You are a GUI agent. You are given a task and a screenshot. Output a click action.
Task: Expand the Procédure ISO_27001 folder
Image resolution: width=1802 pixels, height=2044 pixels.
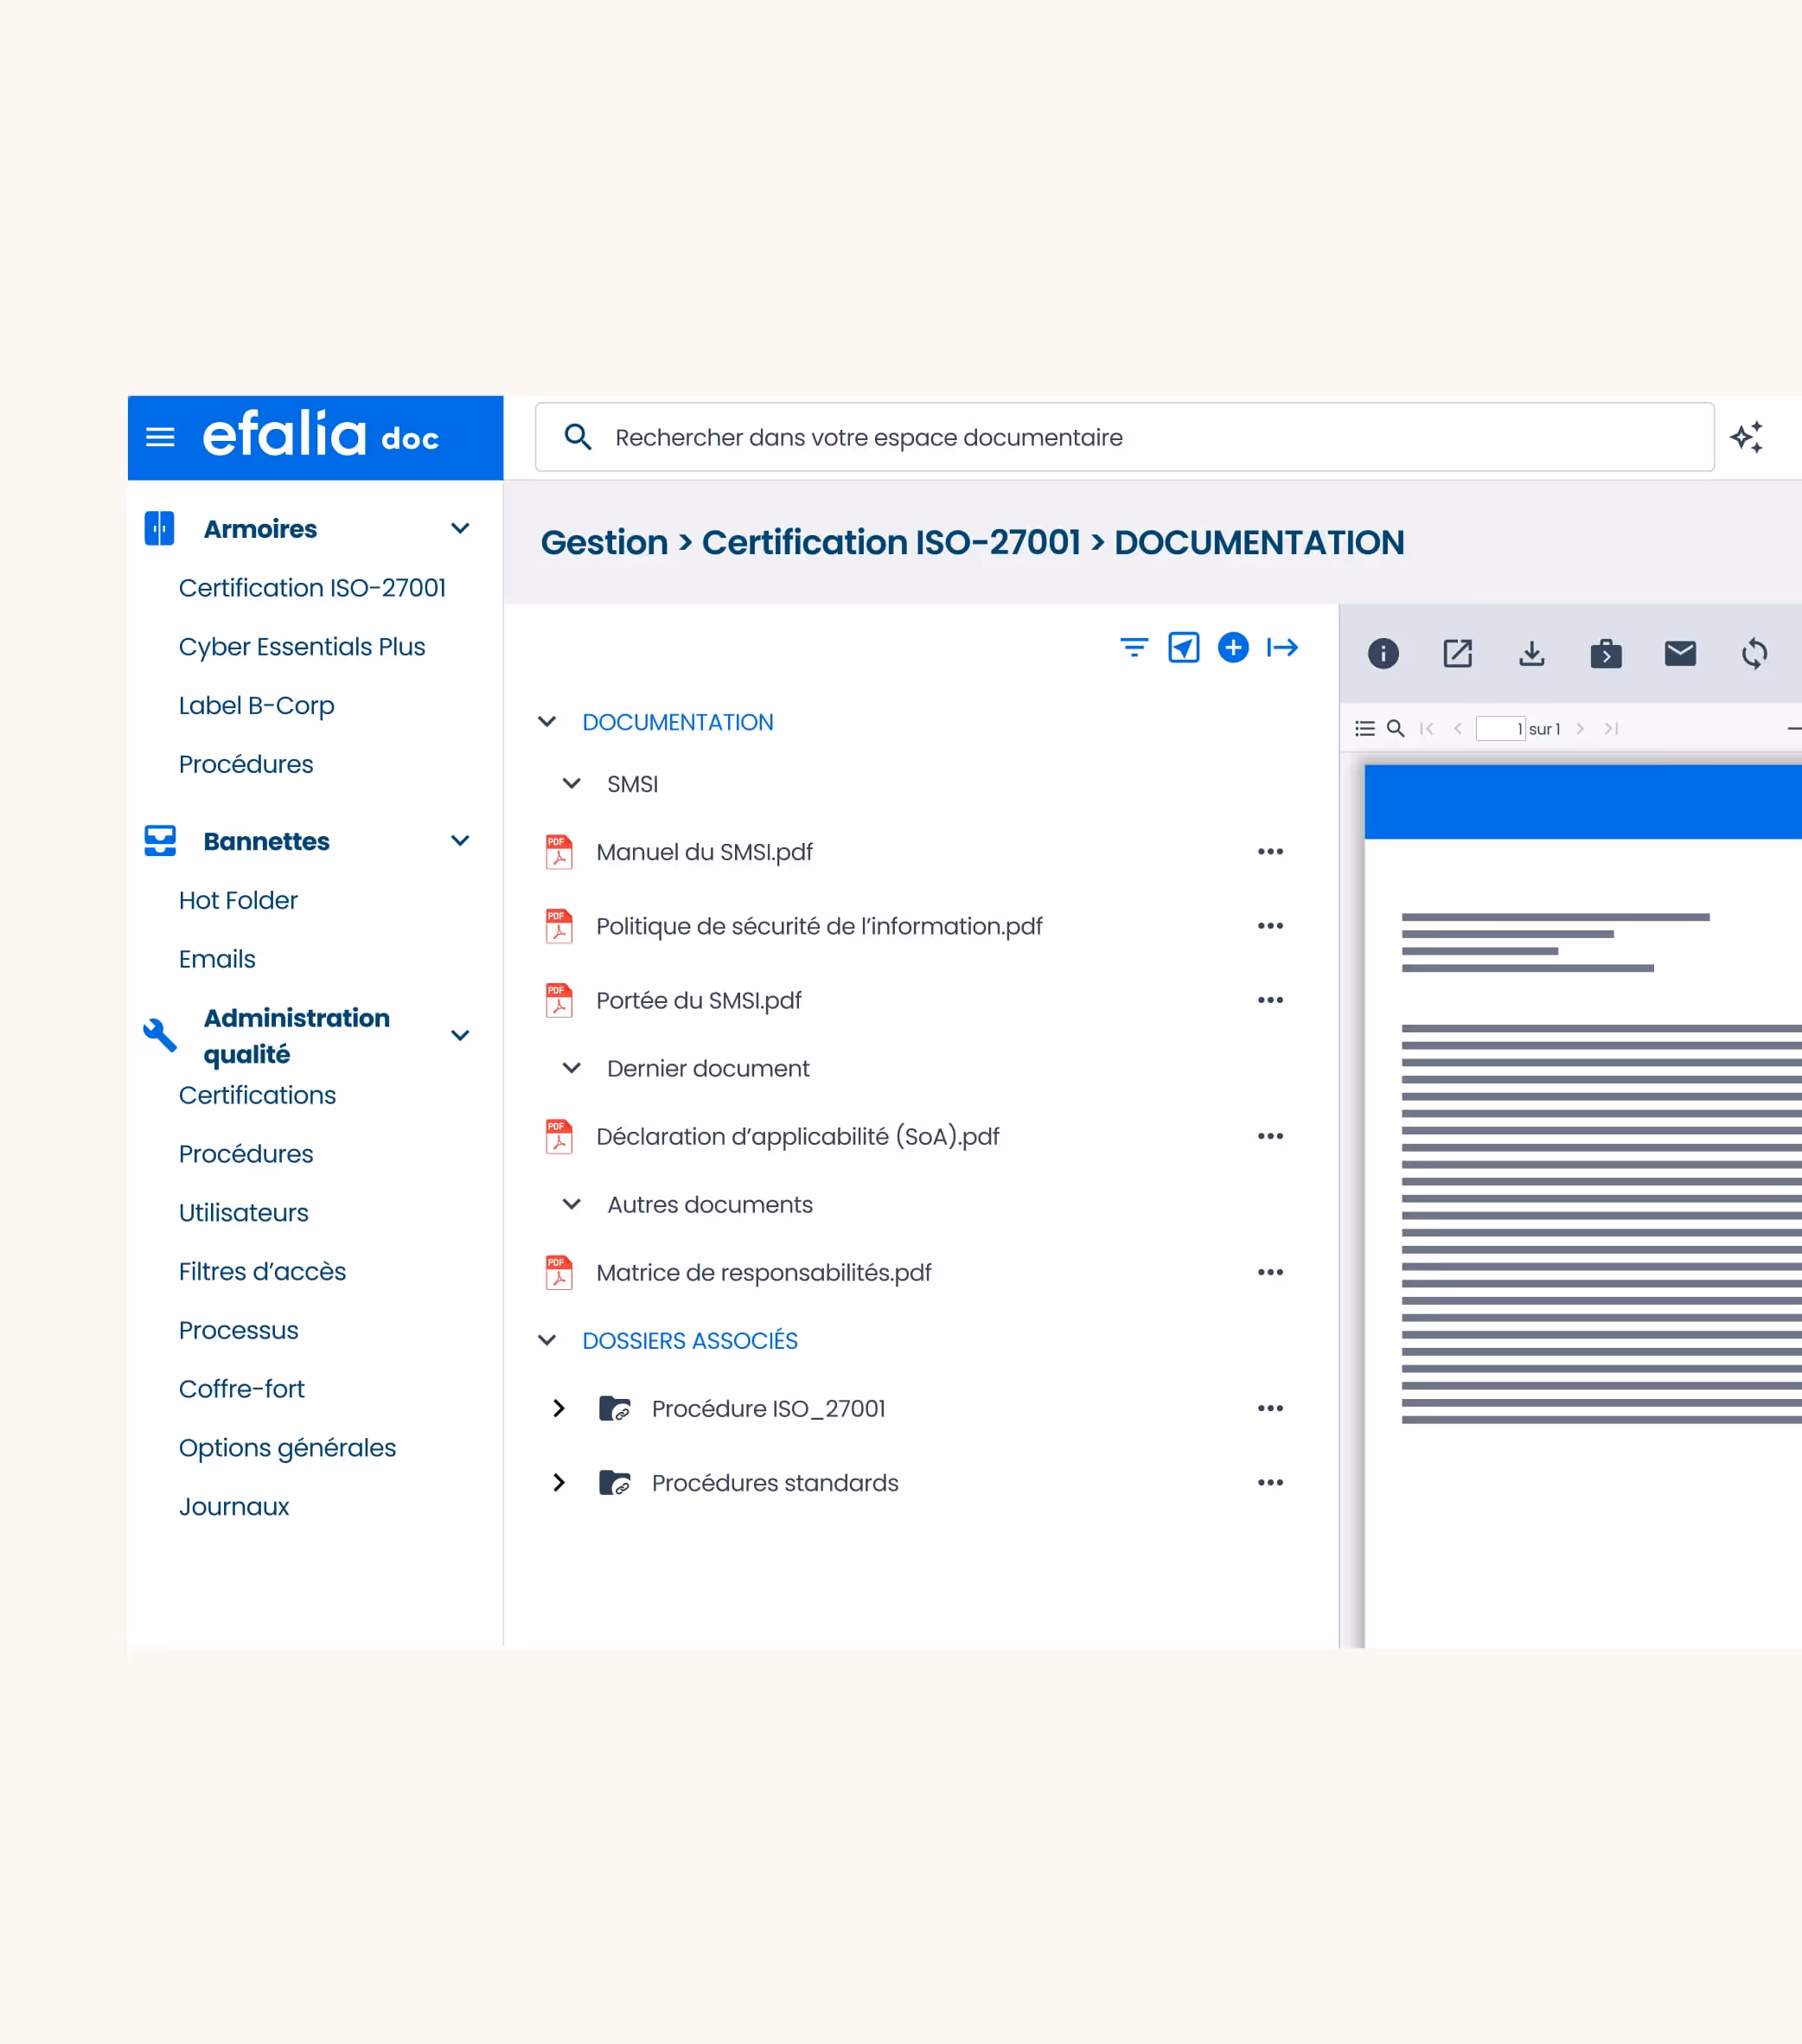559,1408
